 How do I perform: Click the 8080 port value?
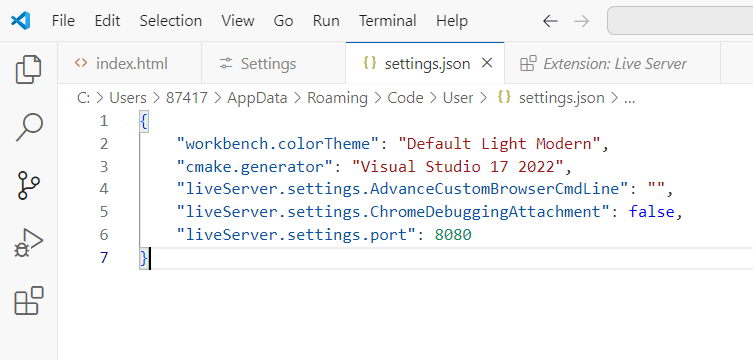pos(453,235)
